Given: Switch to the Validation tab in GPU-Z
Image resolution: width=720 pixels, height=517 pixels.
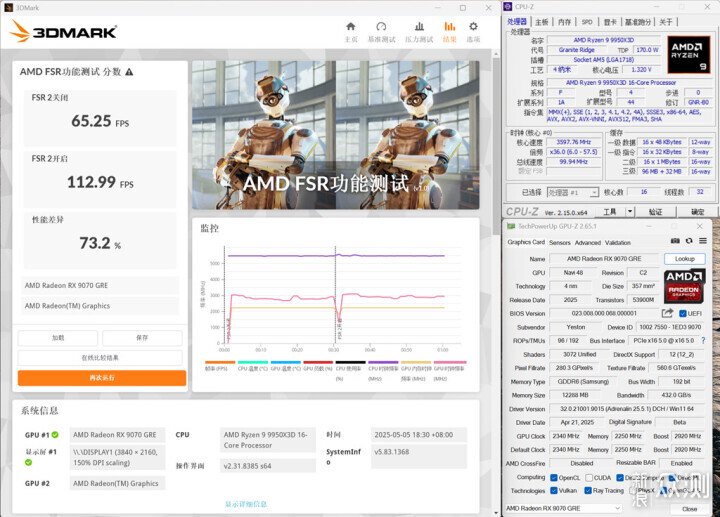Looking at the screenshot, I should pos(618,242).
